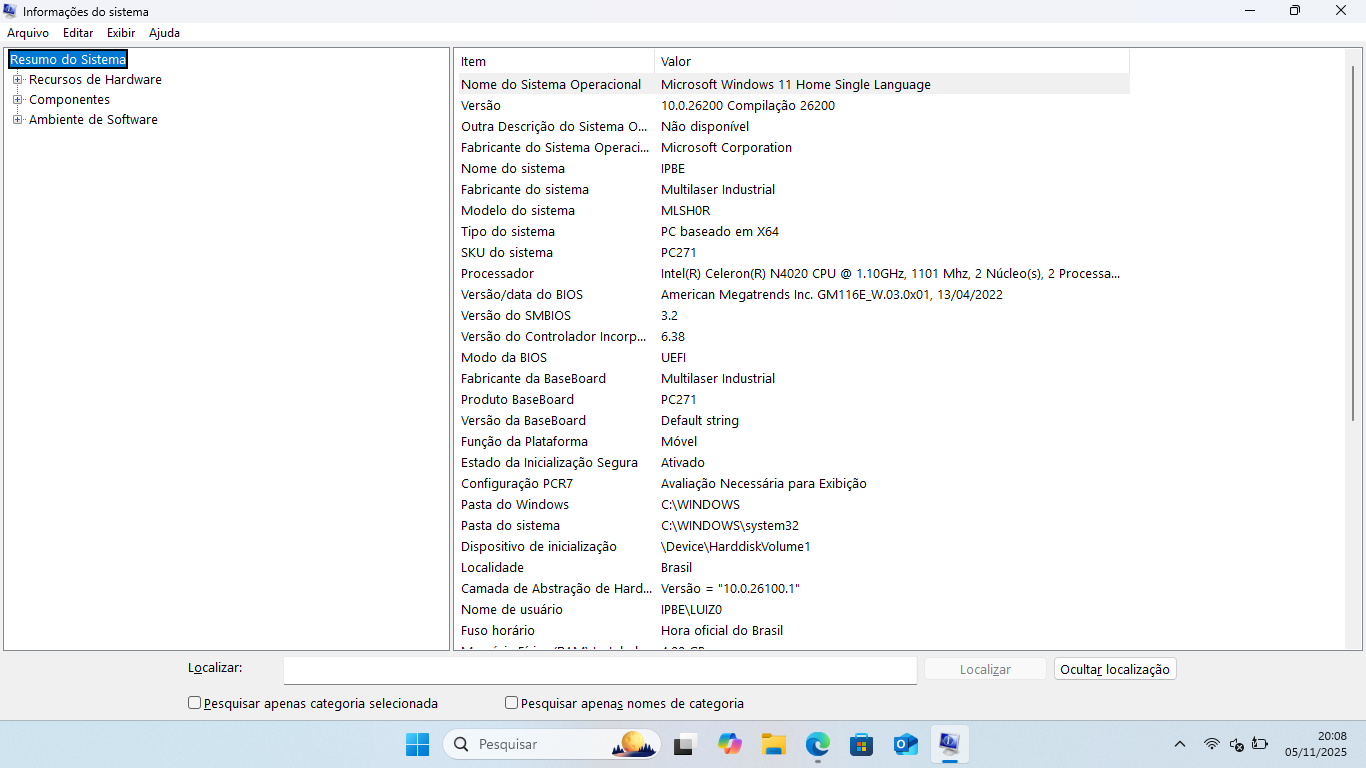
Task: Enable Pesquisar apenas categoria selecionada checkbox
Action: click(195, 703)
